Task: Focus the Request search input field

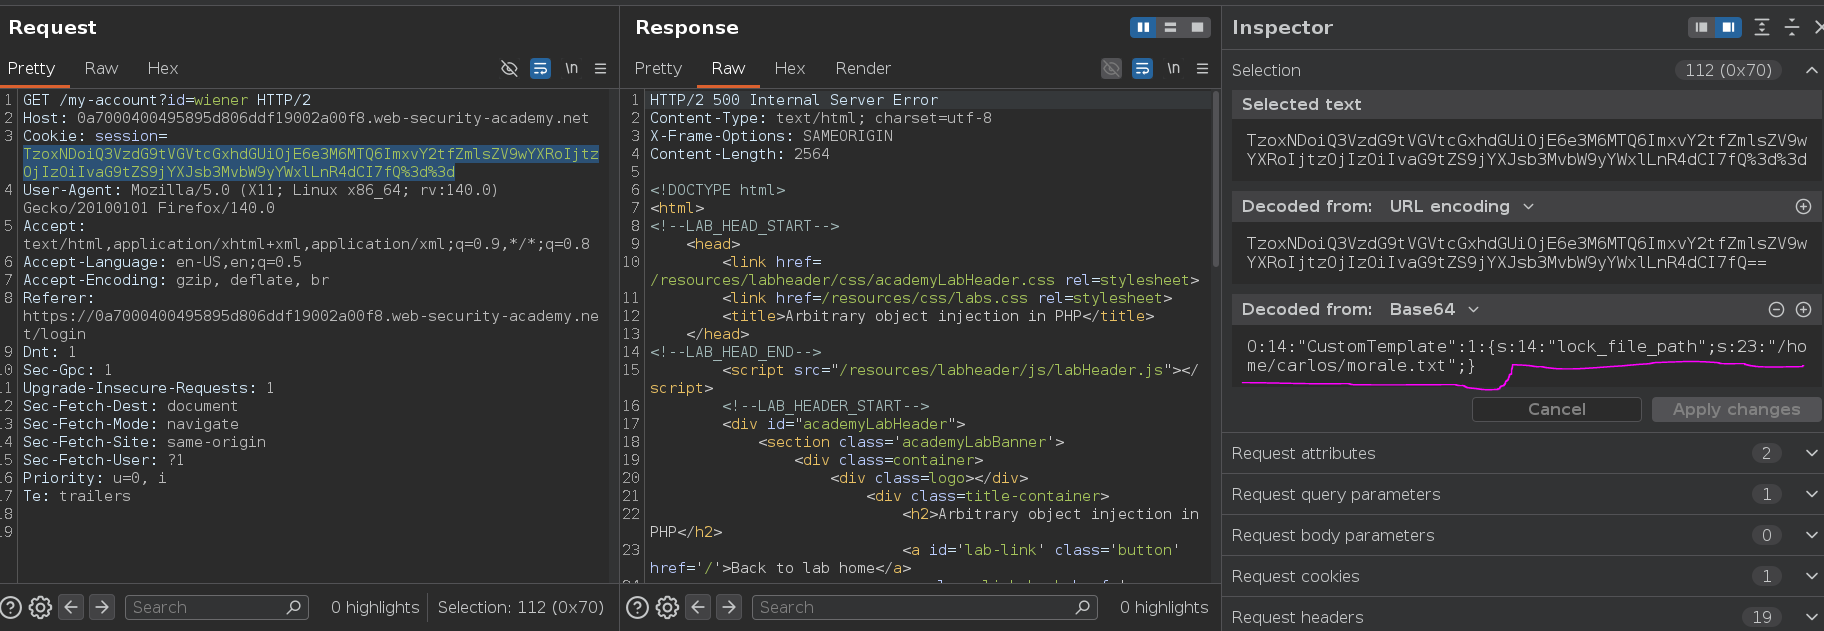Action: 216,607
